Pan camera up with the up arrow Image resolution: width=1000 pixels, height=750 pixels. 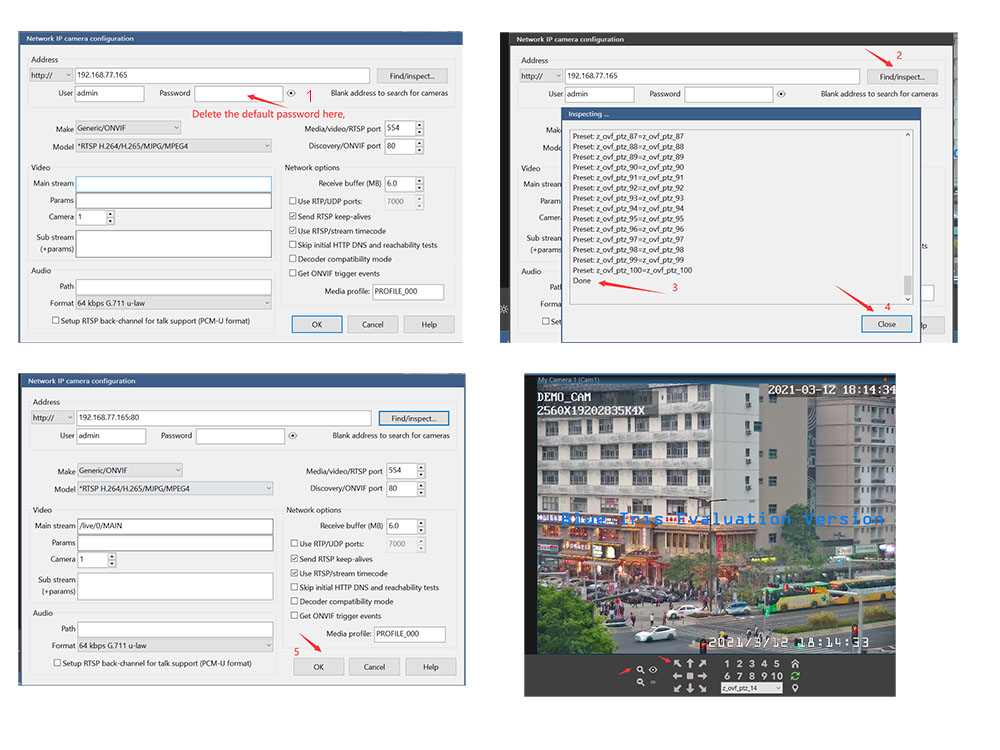[x=690, y=663]
